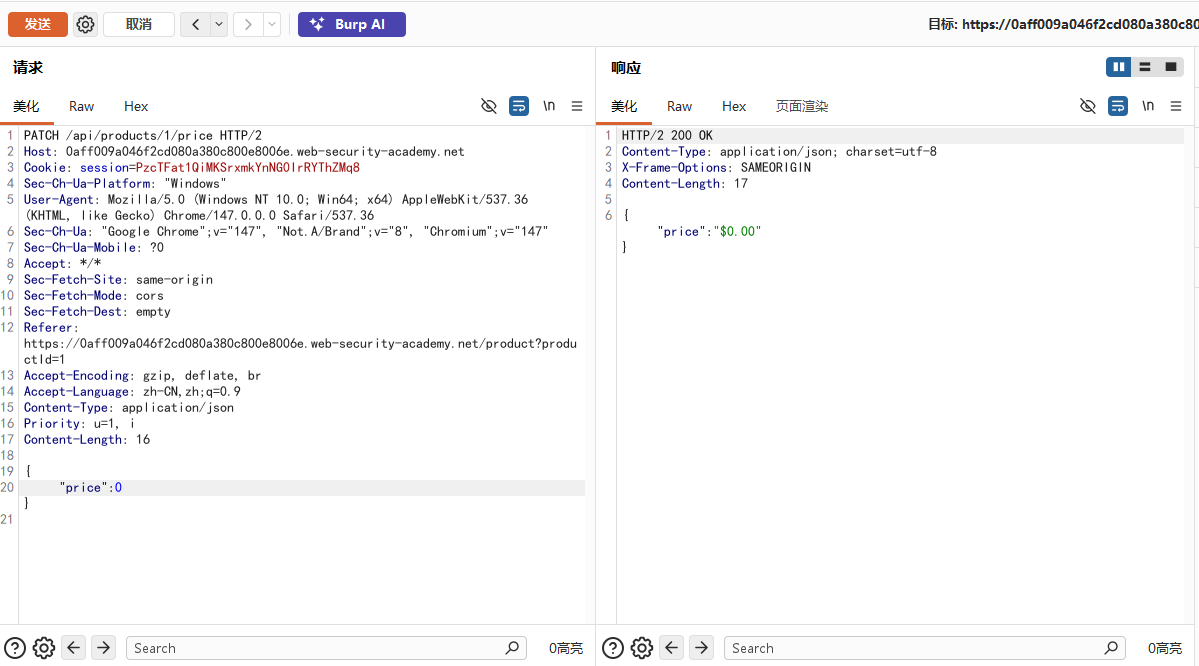This screenshot has width=1199, height=666.
Task: Toggle the response panel's hide-non-printable eye icon
Action: pos(1087,106)
